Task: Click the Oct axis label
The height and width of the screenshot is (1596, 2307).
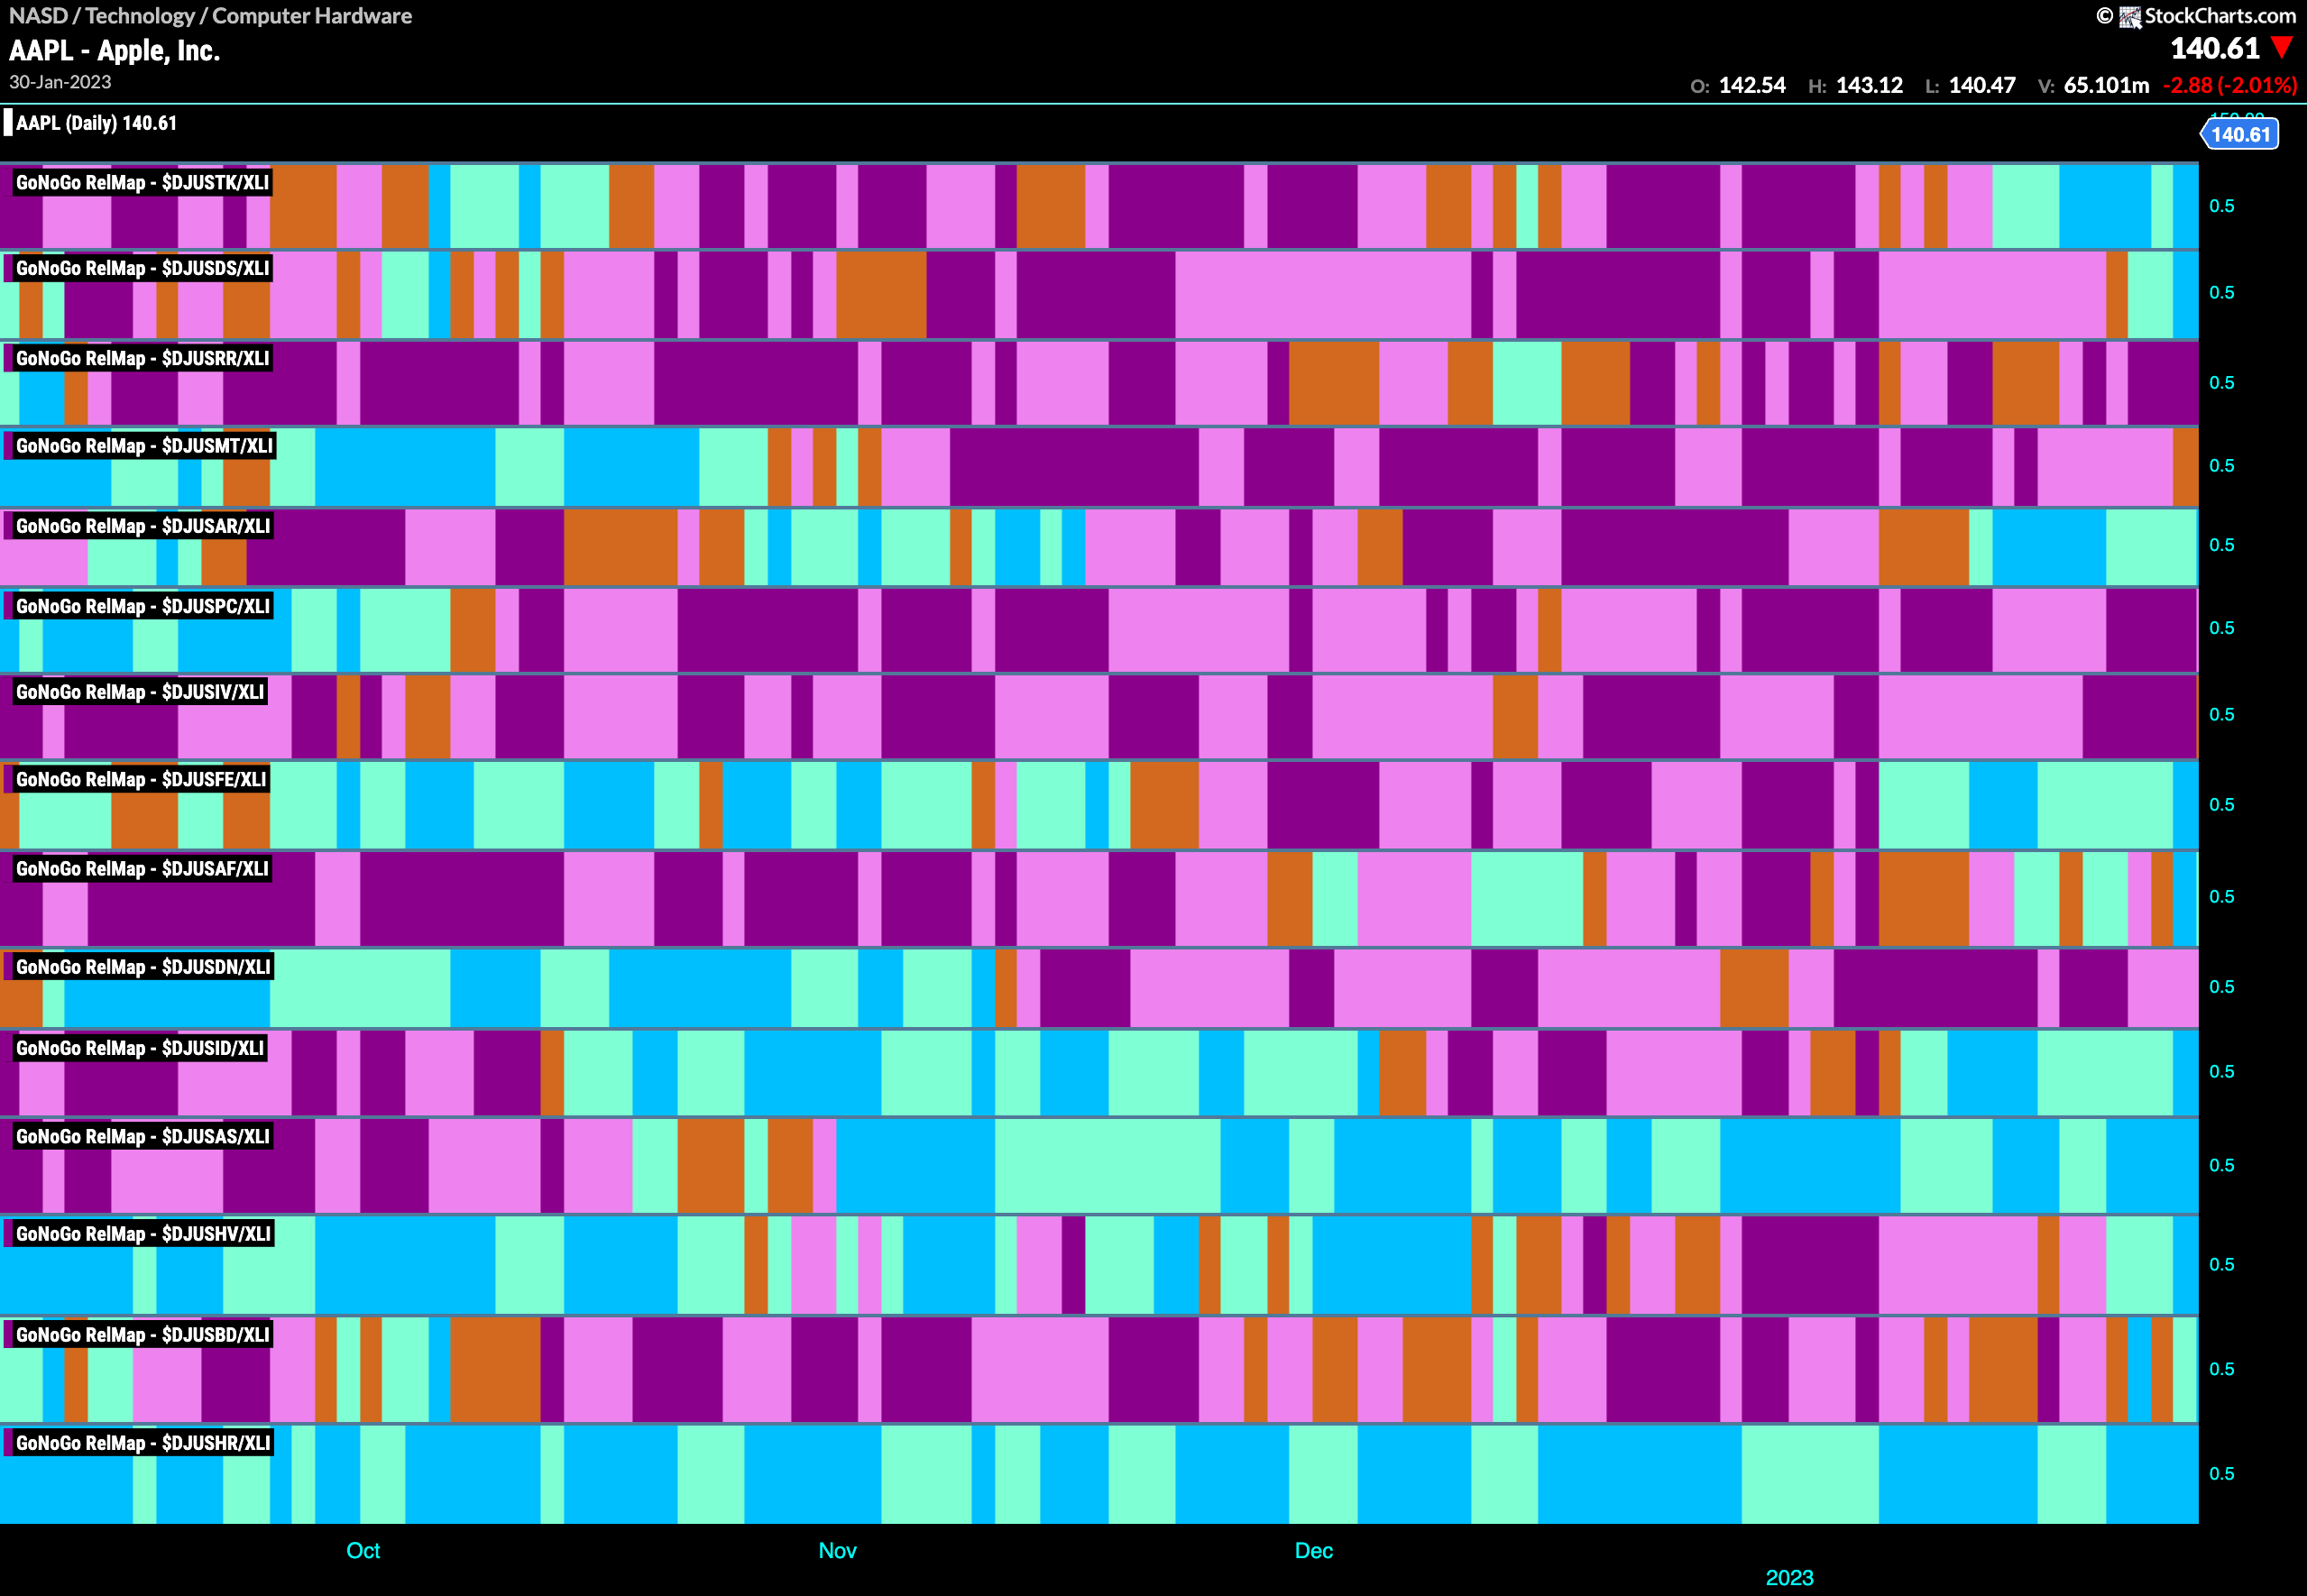Action: click(x=363, y=1550)
